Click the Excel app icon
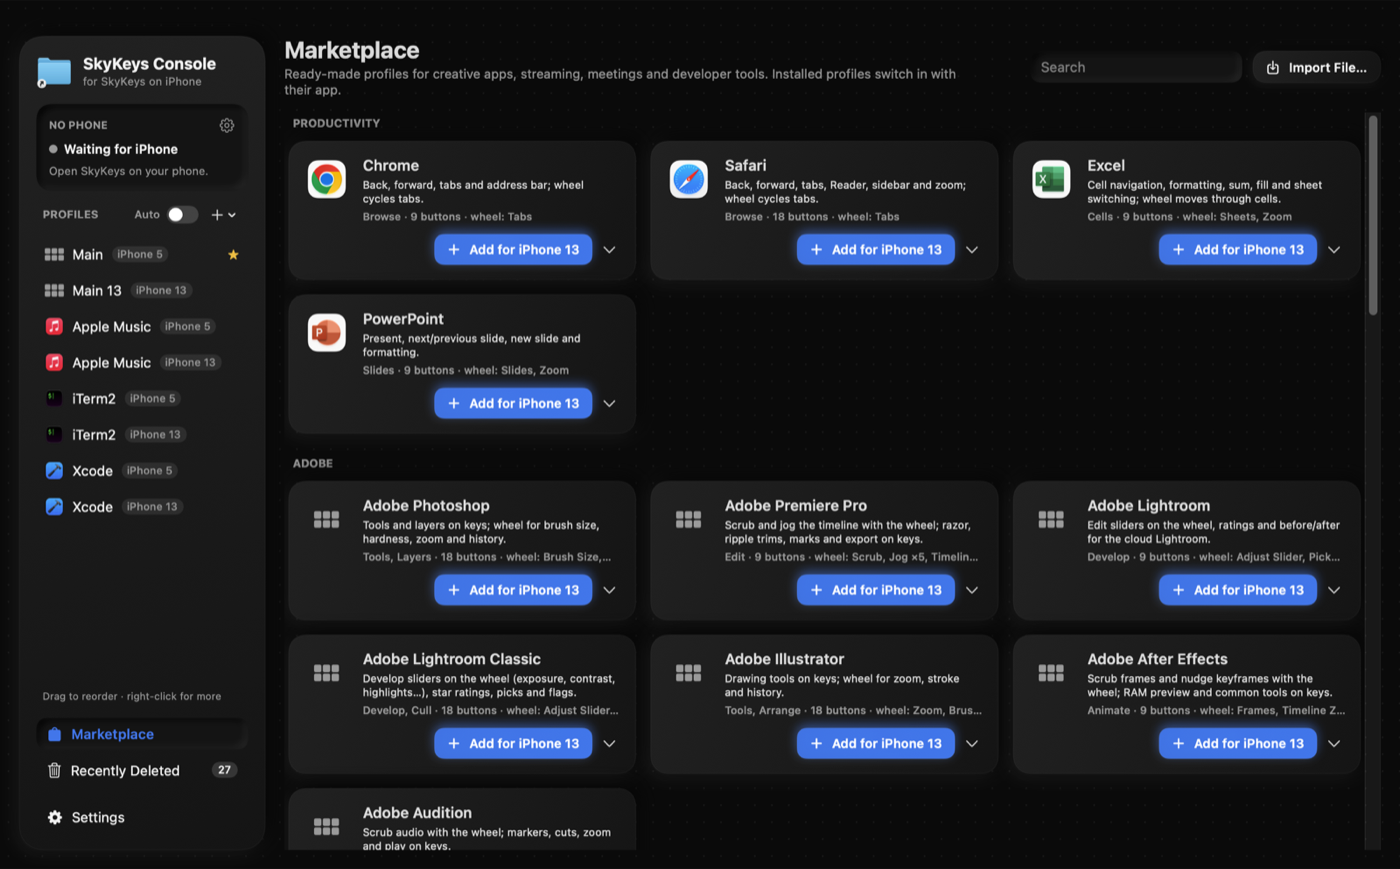This screenshot has width=1400, height=869. [1051, 179]
